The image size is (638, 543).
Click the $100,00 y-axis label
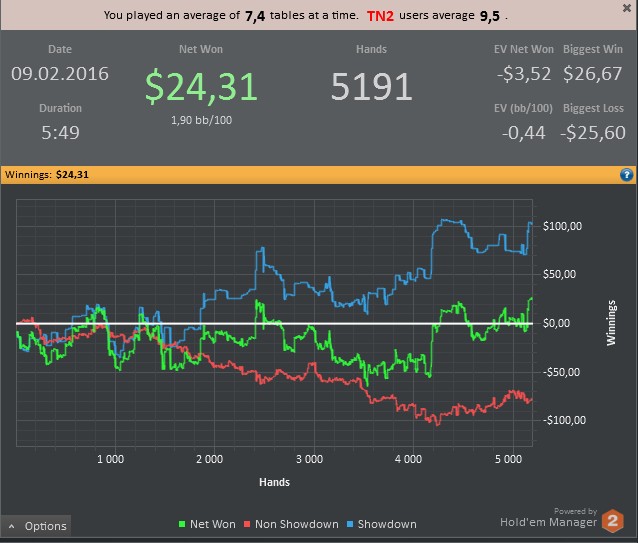tap(562, 226)
